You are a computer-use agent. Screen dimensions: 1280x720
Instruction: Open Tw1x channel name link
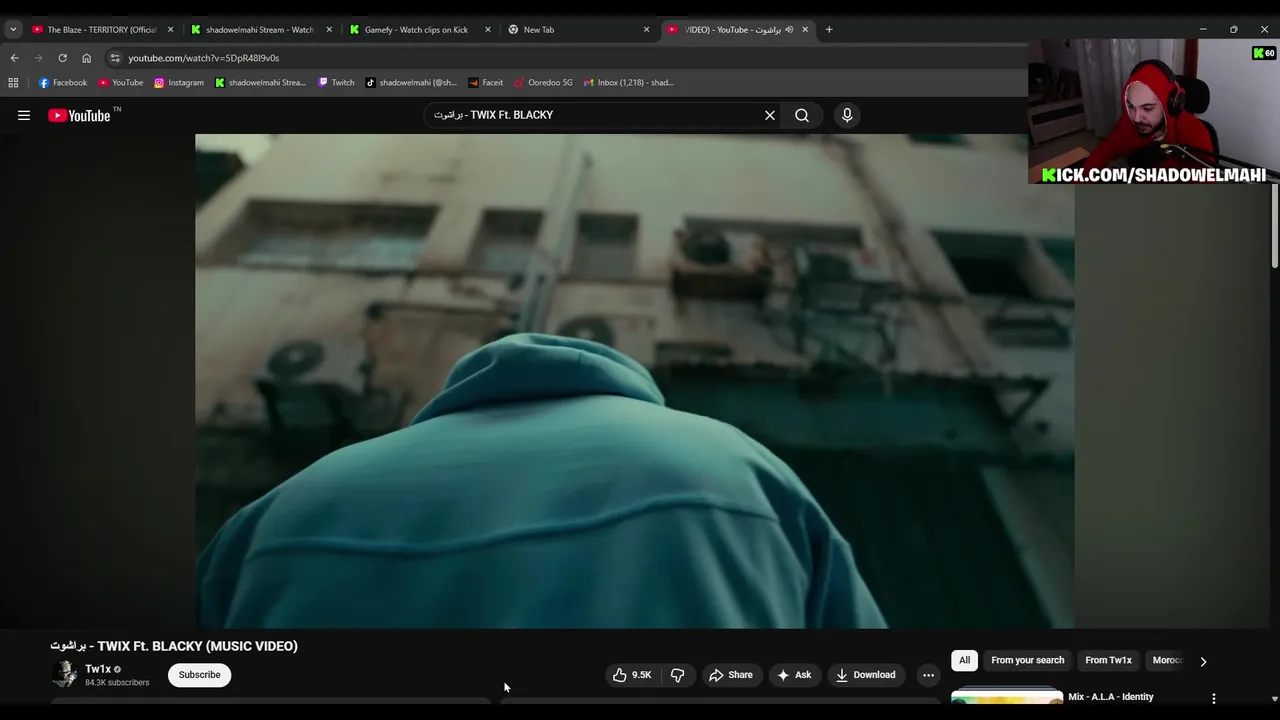[x=98, y=669]
